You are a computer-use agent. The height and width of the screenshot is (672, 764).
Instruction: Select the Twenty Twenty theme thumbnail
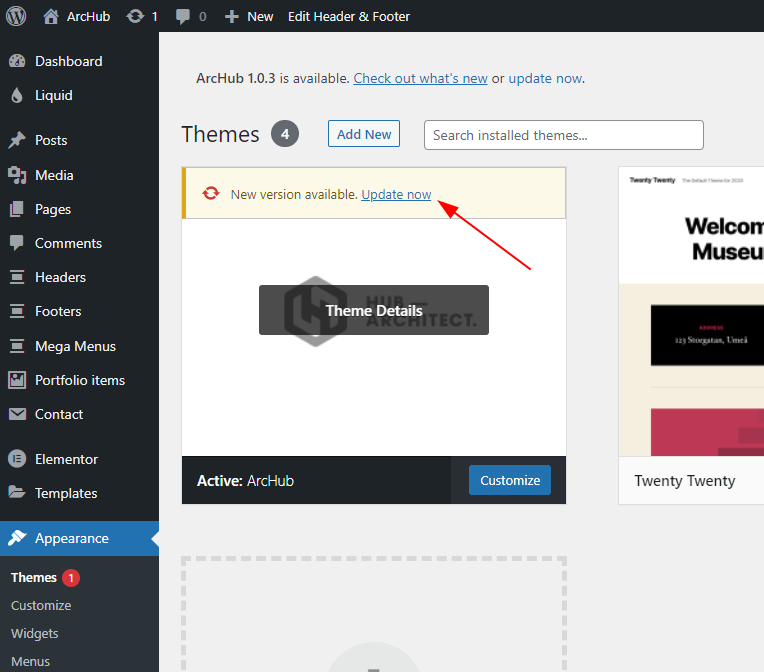point(691,311)
